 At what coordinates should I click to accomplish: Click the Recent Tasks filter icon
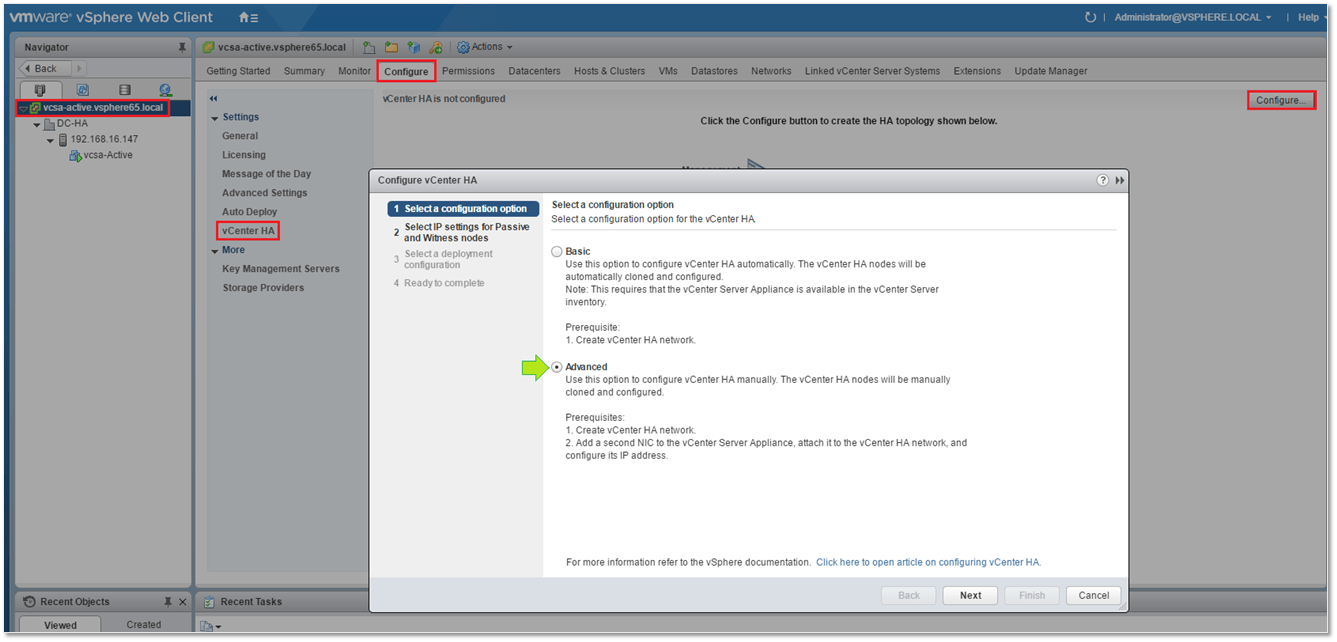[210, 626]
